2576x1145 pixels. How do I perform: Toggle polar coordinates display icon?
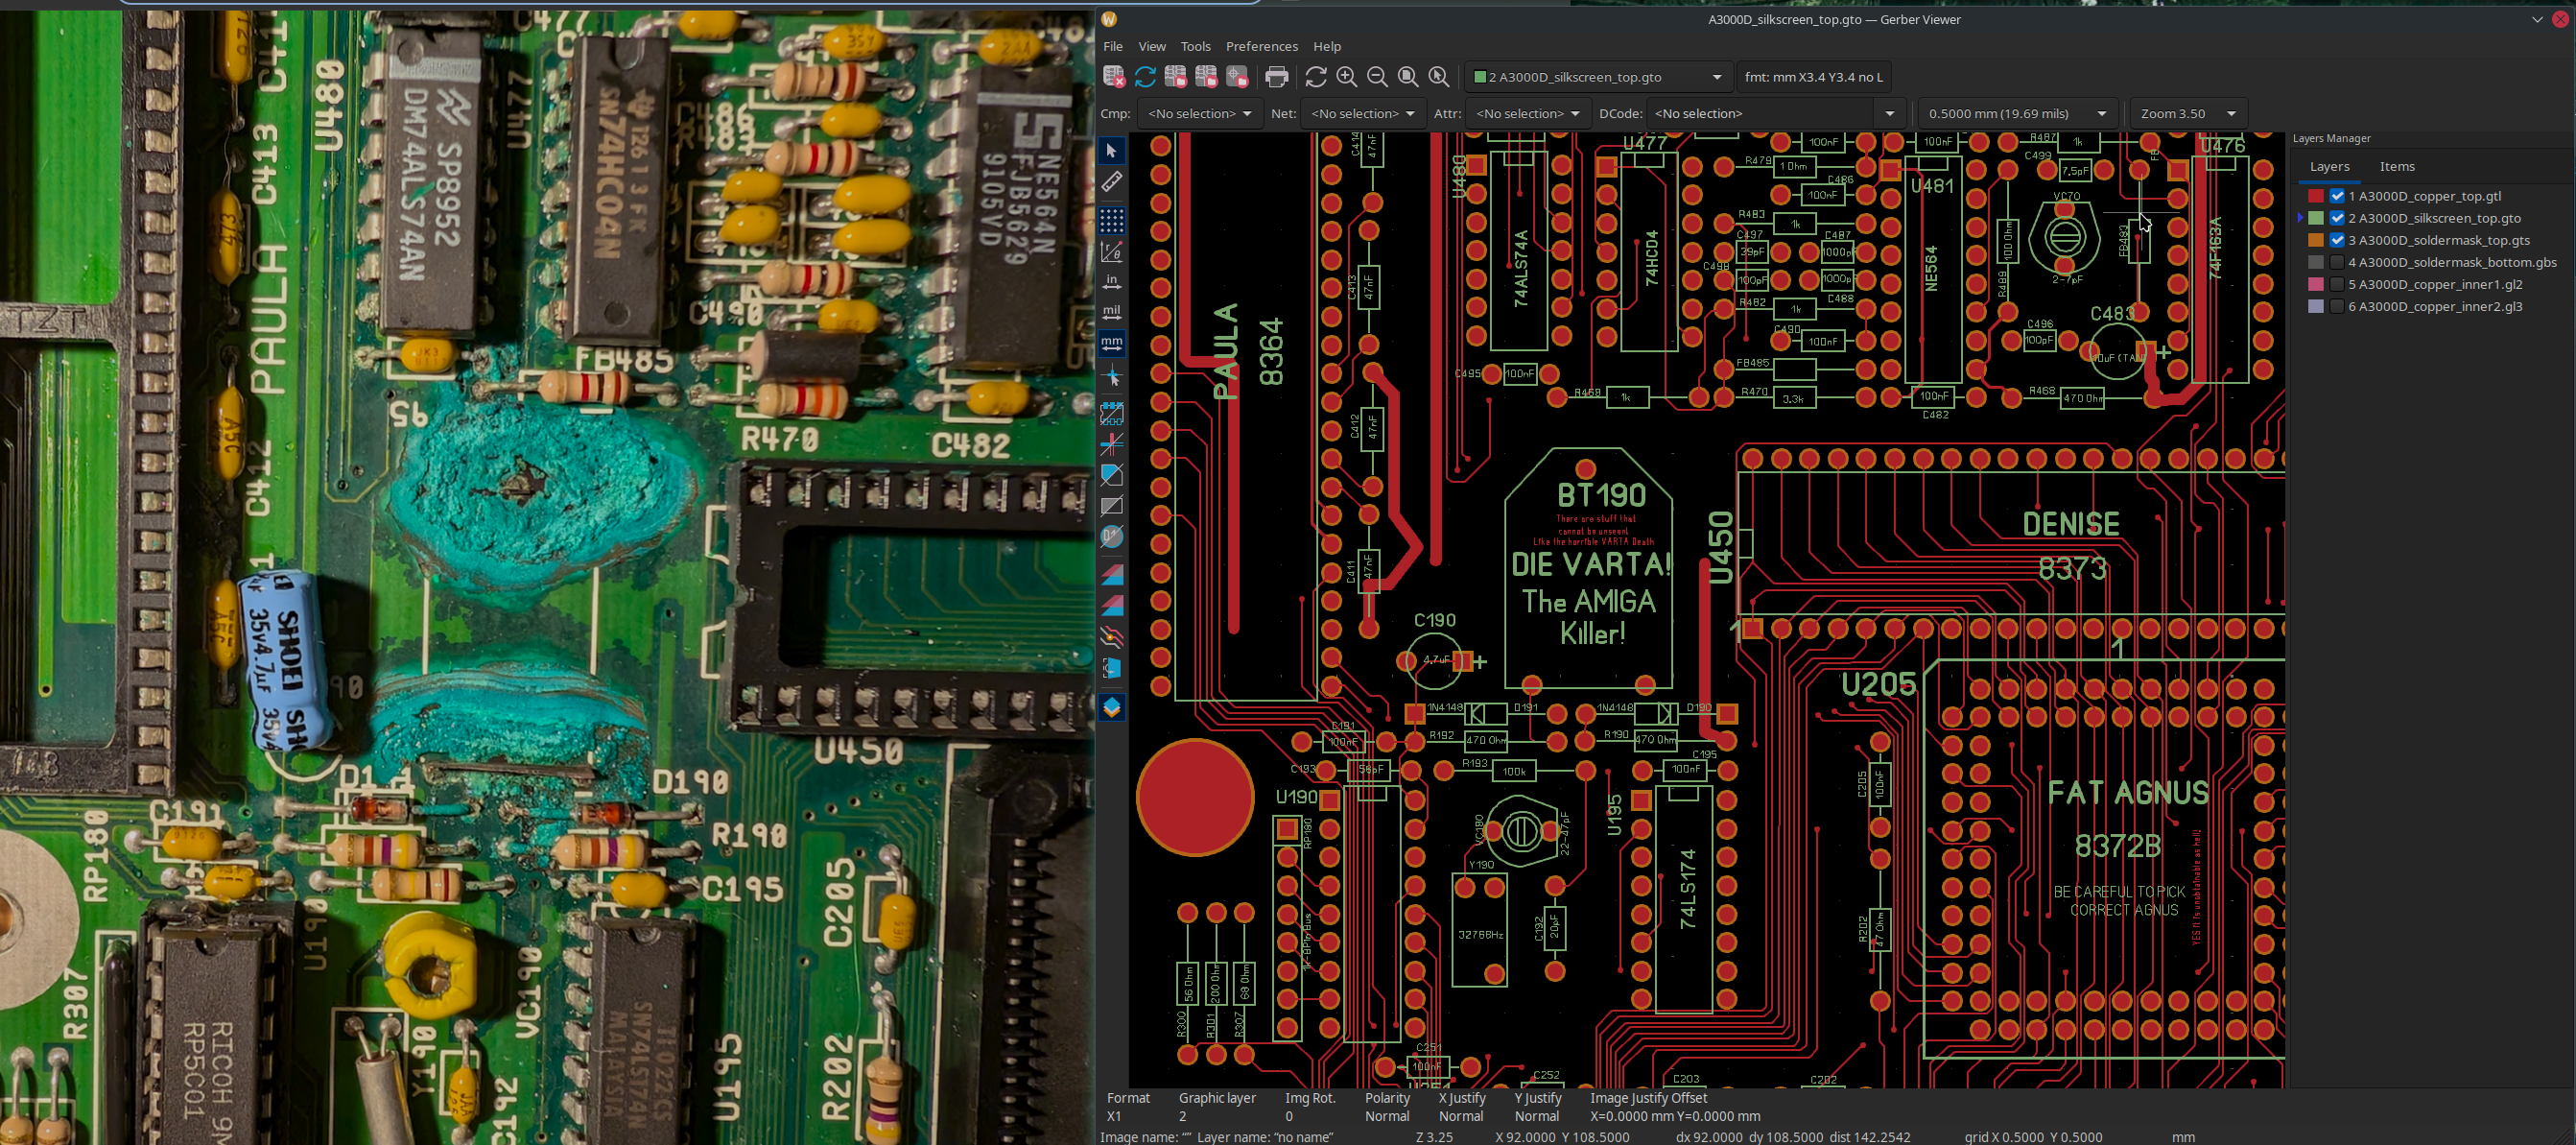1112,252
